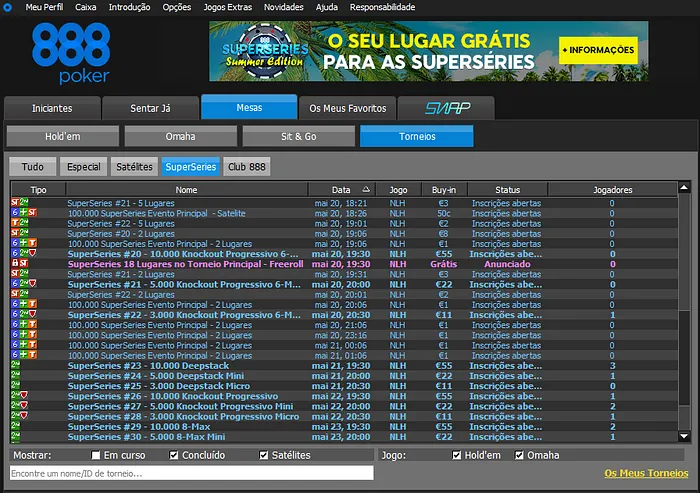Screen dimensions: 700x493
Task: Click the scrollbar down arrow of the tournament list
Action: [684, 436]
